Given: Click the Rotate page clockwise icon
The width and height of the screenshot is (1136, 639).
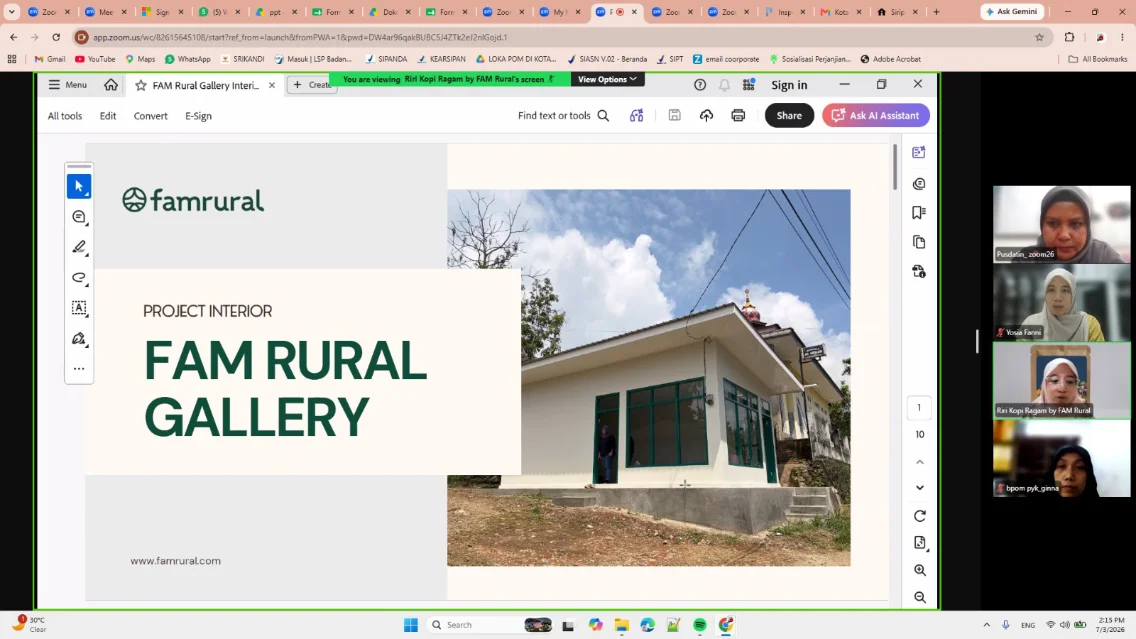Looking at the screenshot, I should coord(920,516).
